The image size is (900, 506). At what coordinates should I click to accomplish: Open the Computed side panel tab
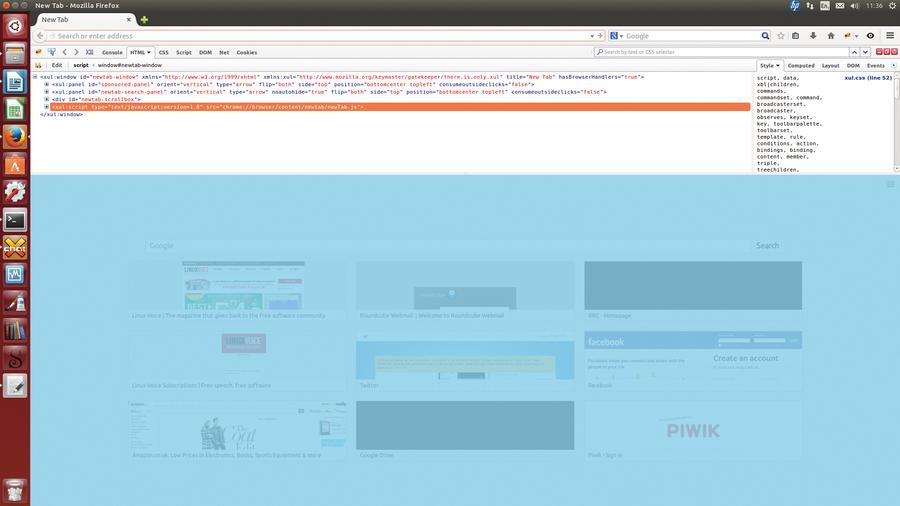pyautogui.click(x=801, y=65)
